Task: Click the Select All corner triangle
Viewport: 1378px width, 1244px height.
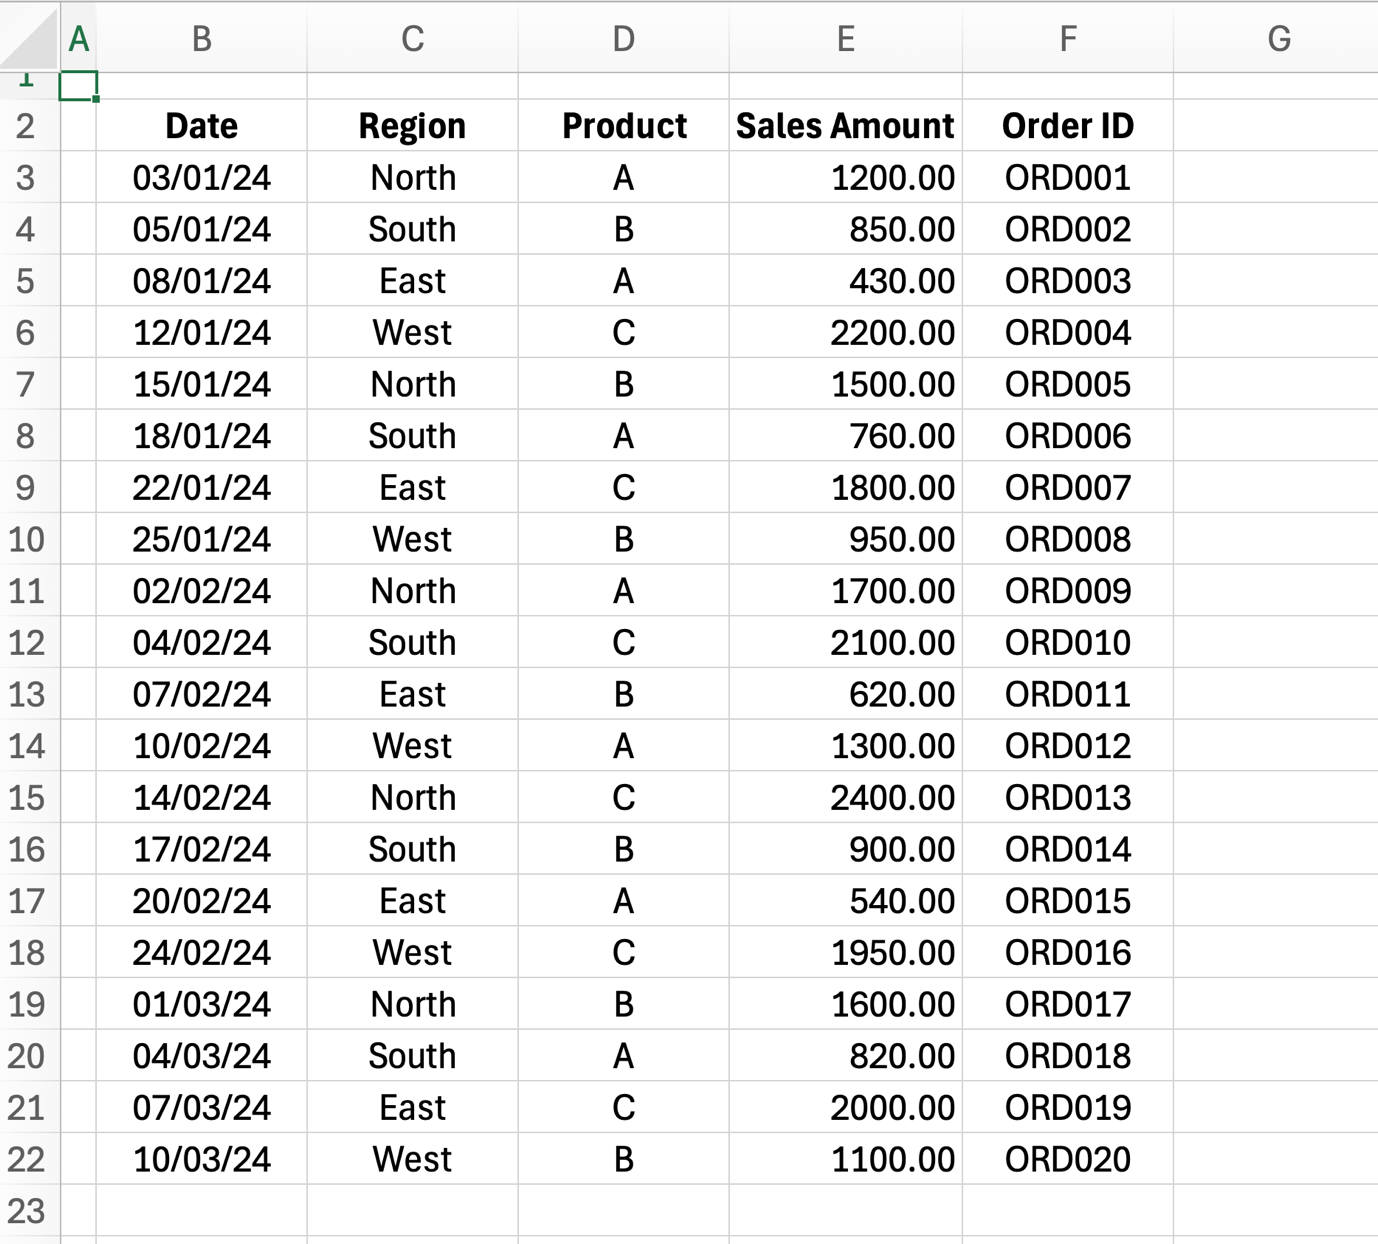Action: point(30,38)
